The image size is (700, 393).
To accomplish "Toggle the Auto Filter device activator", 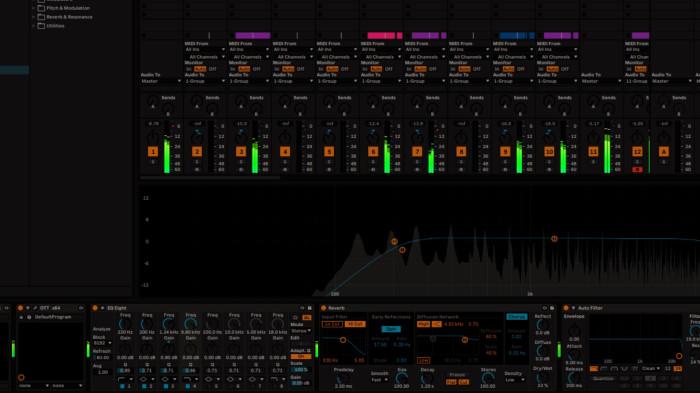I will [x=566, y=308].
